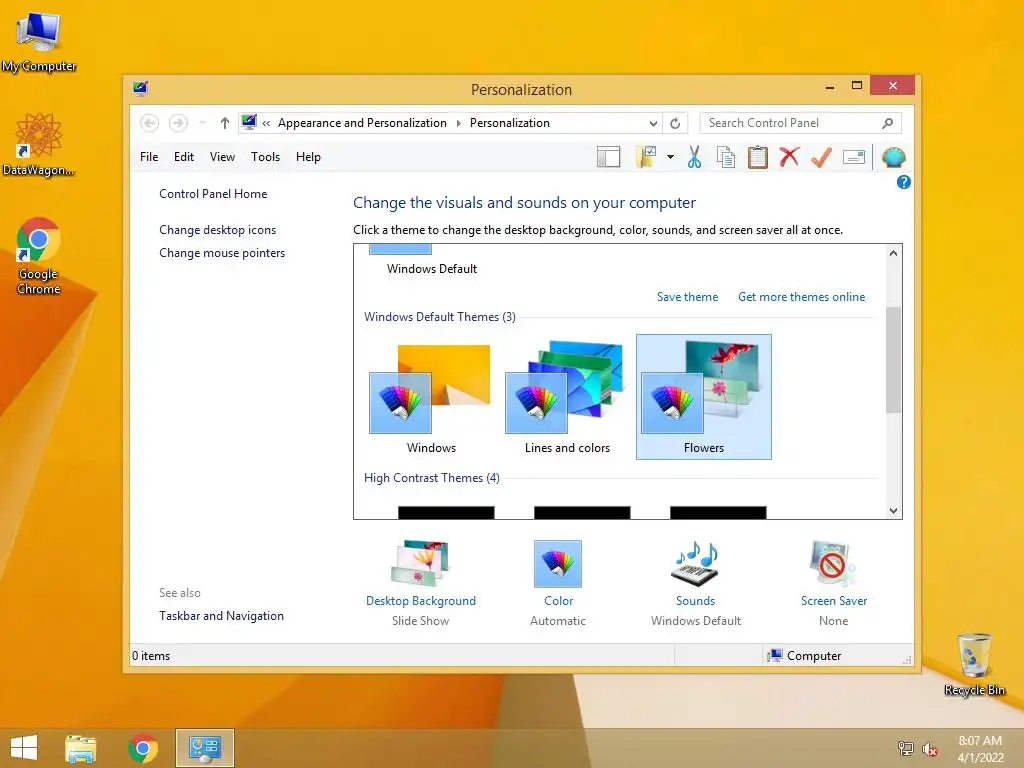Click the '0 items' status bar text
The width and height of the screenshot is (1024, 768).
click(151, 656)
